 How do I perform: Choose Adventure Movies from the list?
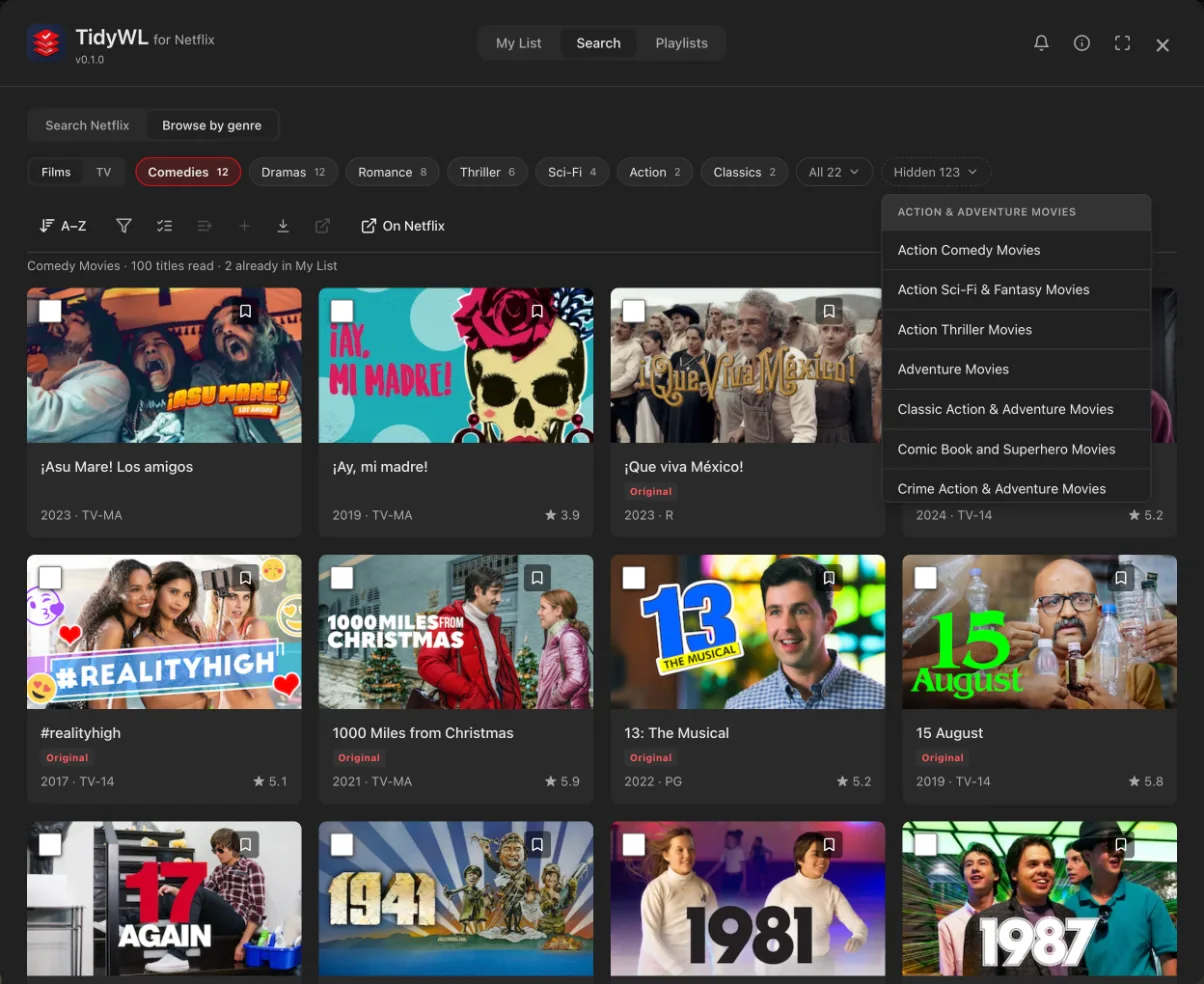(1016, 369)
